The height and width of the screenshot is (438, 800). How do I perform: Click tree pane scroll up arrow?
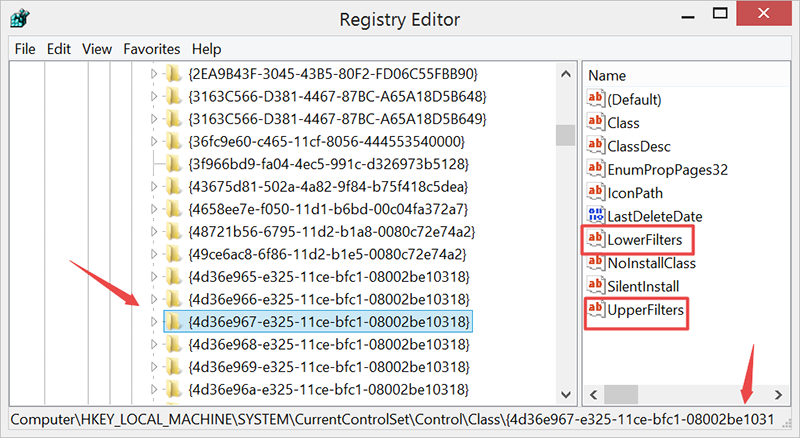(565, 74)
